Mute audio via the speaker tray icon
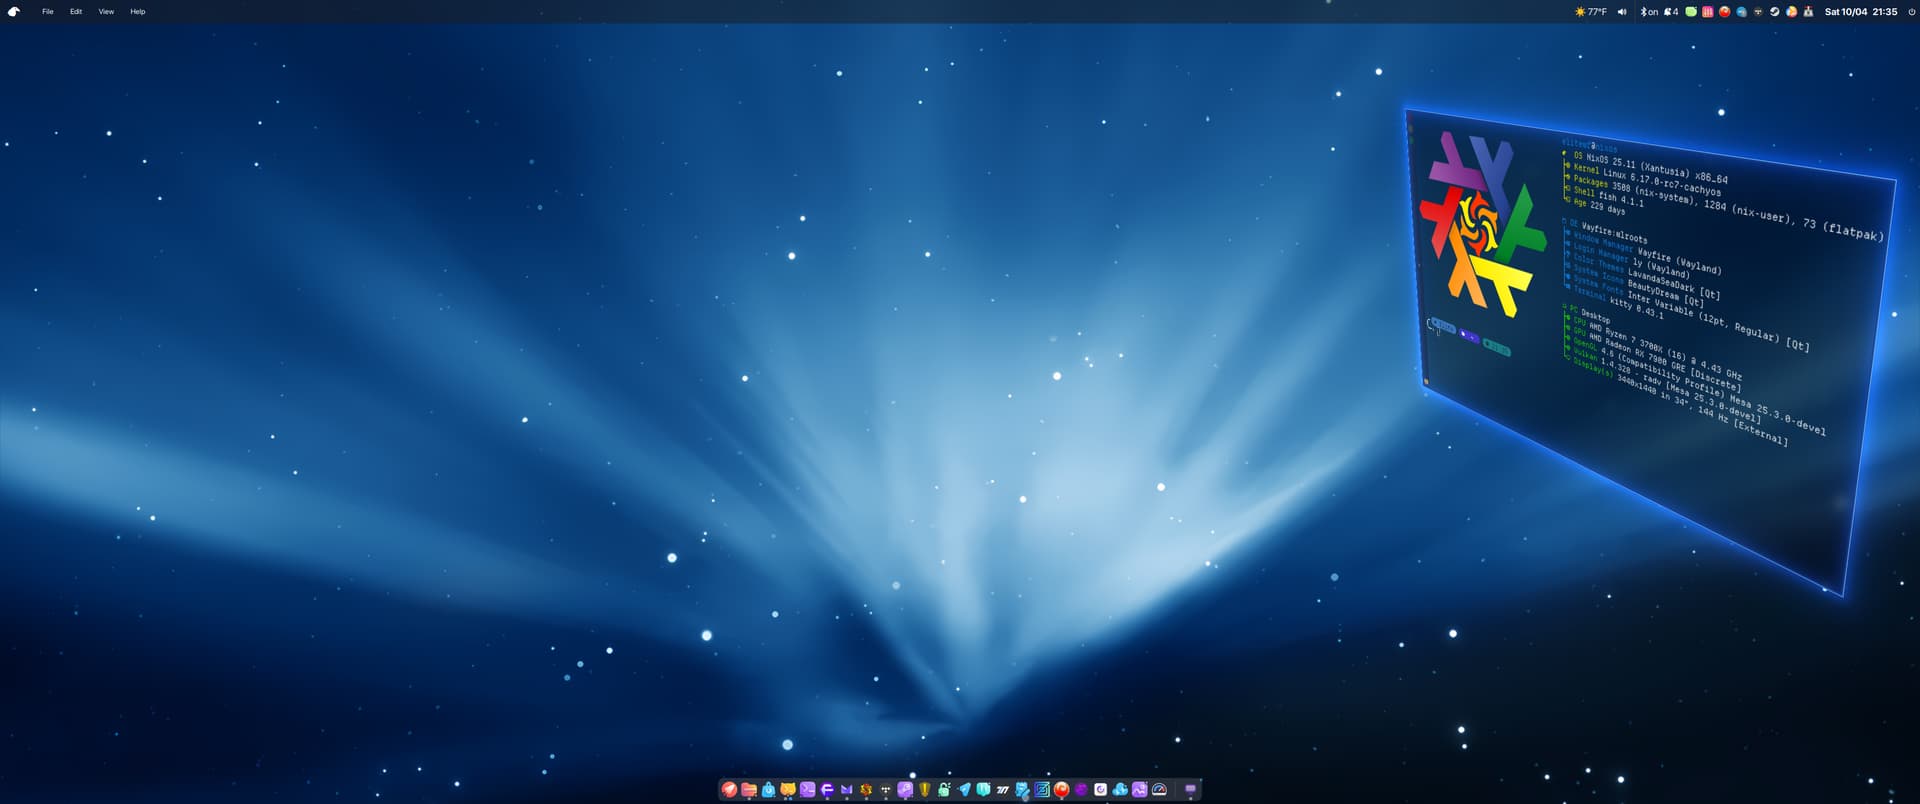The image size is (1920, 804). (x=1622, y=12)
